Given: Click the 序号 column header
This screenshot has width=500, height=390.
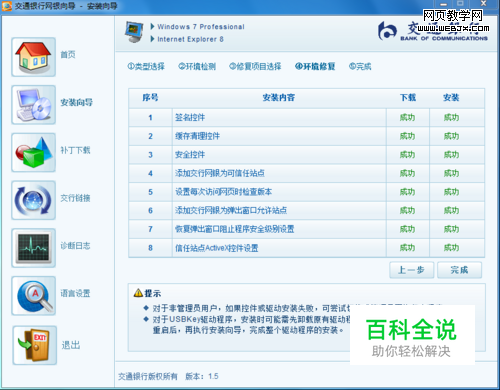Looking at the screenshot, I should [150, 97].
